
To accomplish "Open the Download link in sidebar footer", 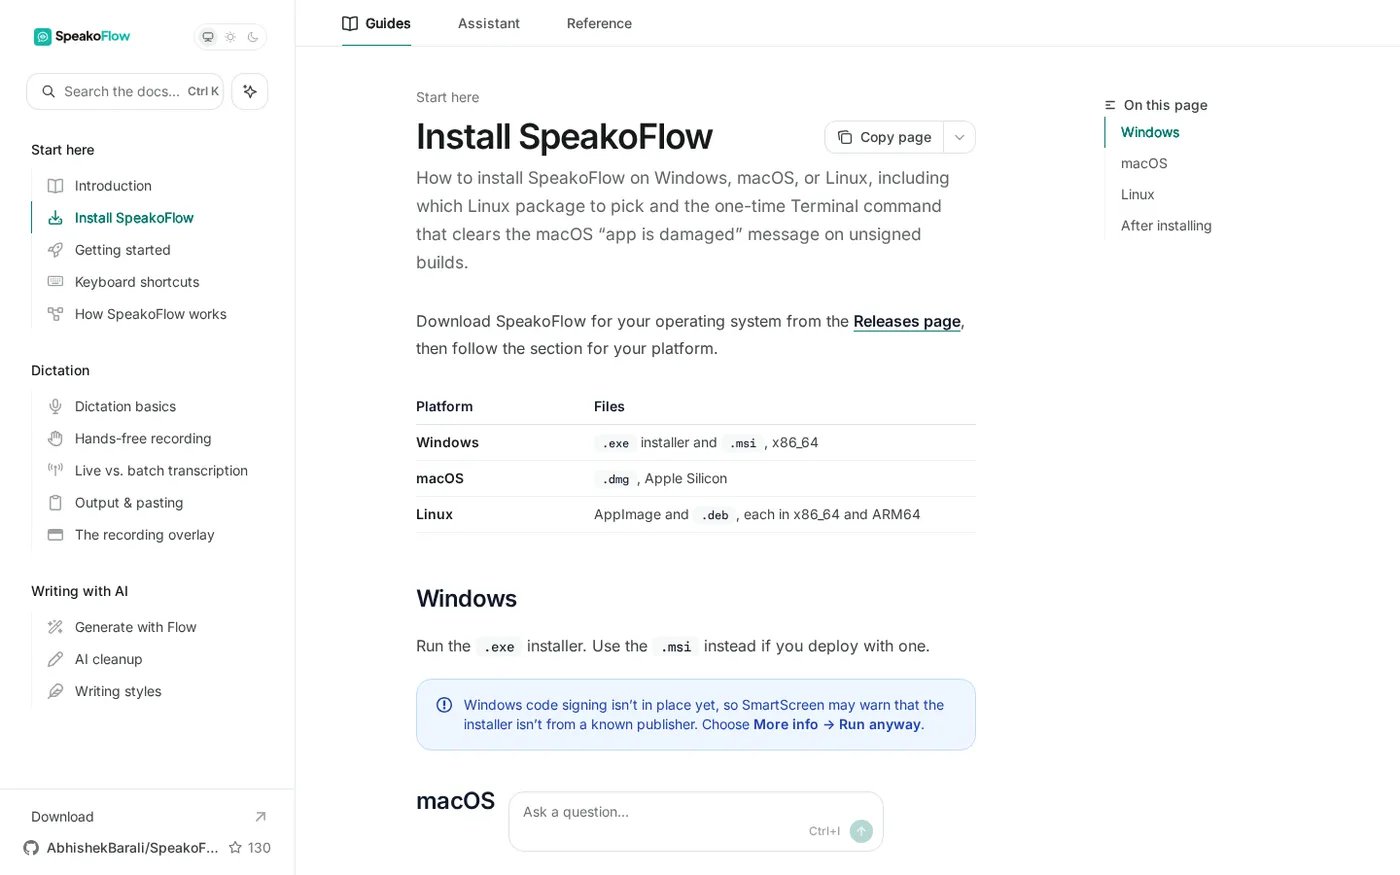I will tap(149, 817).
